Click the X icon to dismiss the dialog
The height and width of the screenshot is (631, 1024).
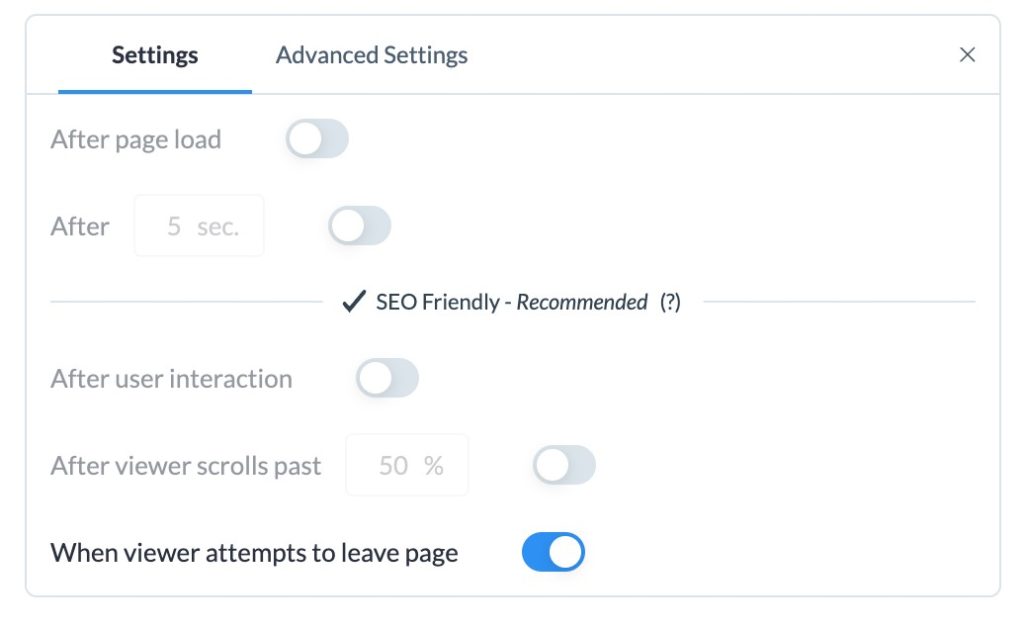pos(967,55)
